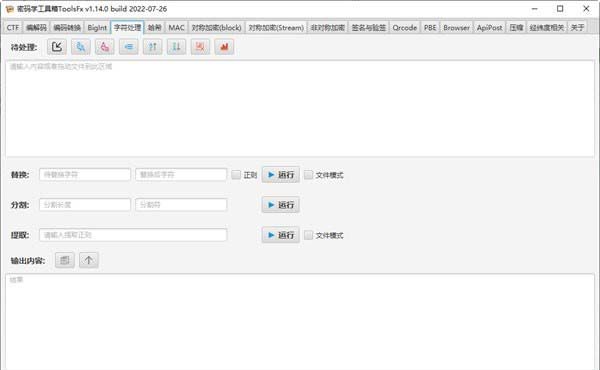Tick 文件模式 checkbox in the 提取 row

pos(308,235)
